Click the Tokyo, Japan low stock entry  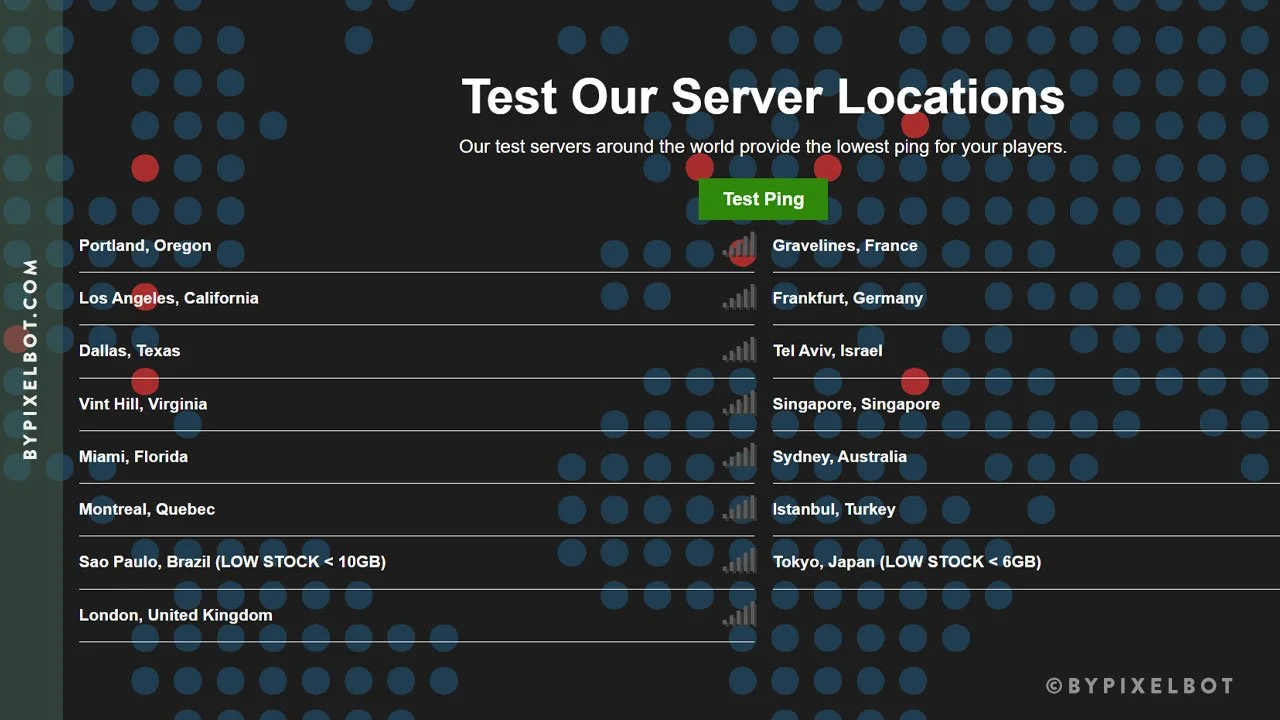906,561
